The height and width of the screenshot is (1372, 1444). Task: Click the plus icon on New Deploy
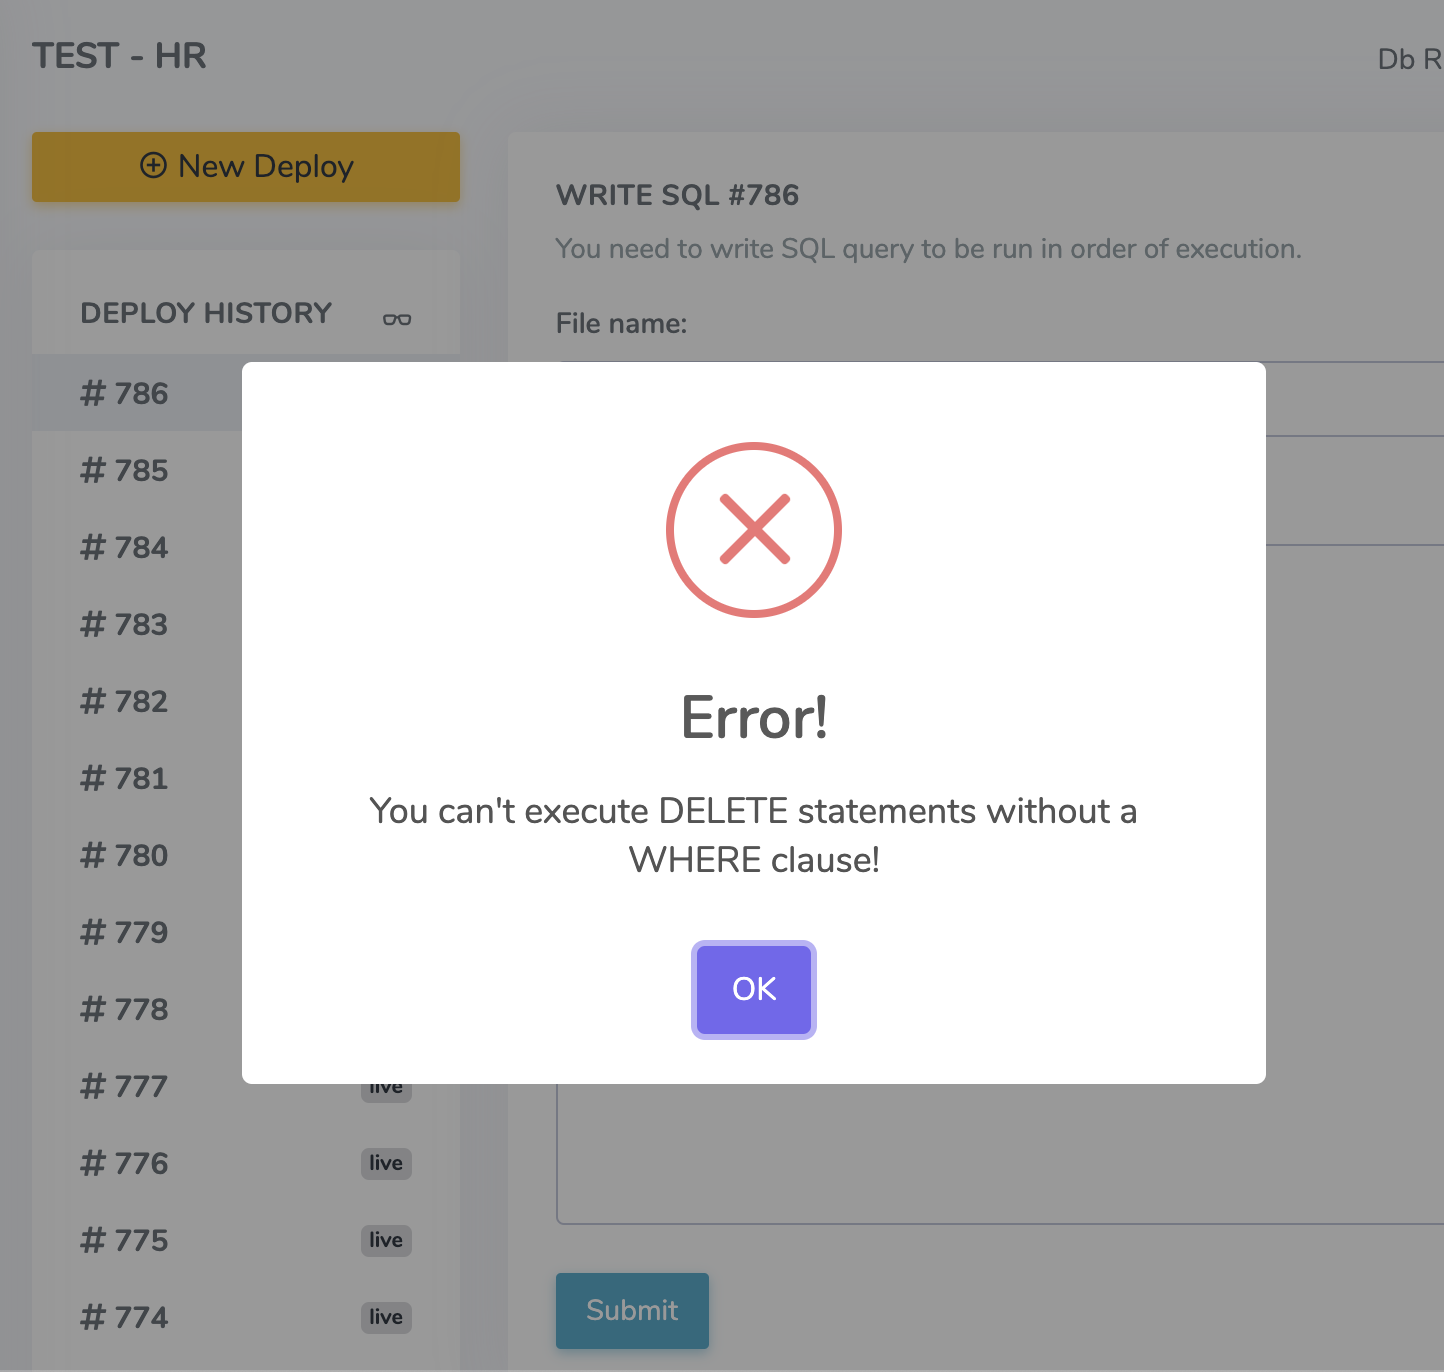coord(153,165)
